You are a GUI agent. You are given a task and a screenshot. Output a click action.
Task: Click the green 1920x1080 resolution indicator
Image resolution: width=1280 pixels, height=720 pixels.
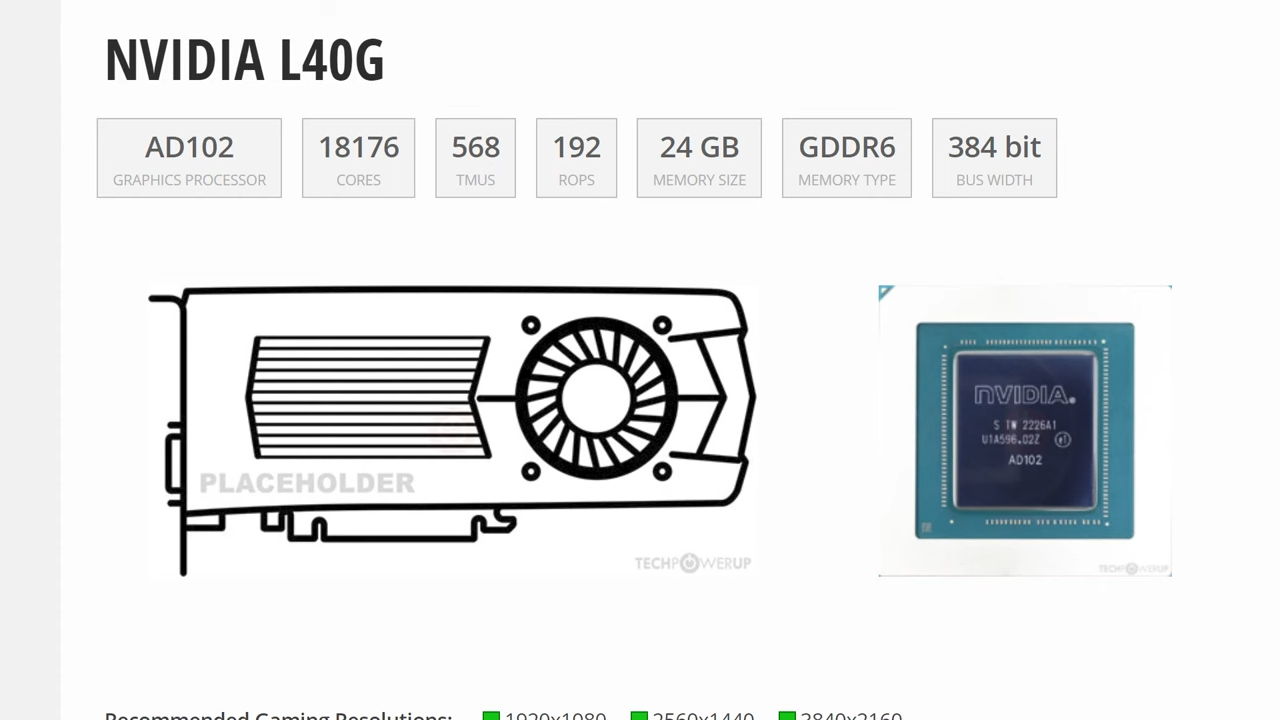point(491,716)
